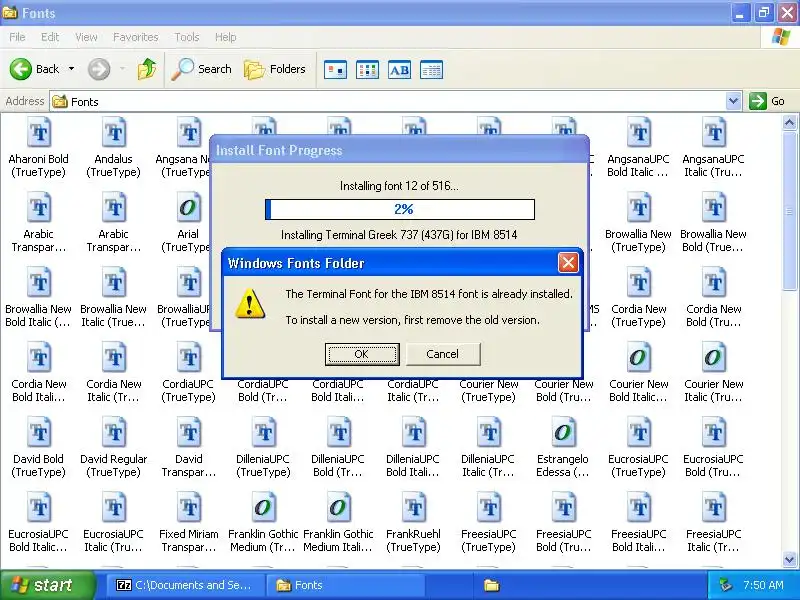Open the Help menu
Screen dimensions: 800x600
click(x=226, y=37)
